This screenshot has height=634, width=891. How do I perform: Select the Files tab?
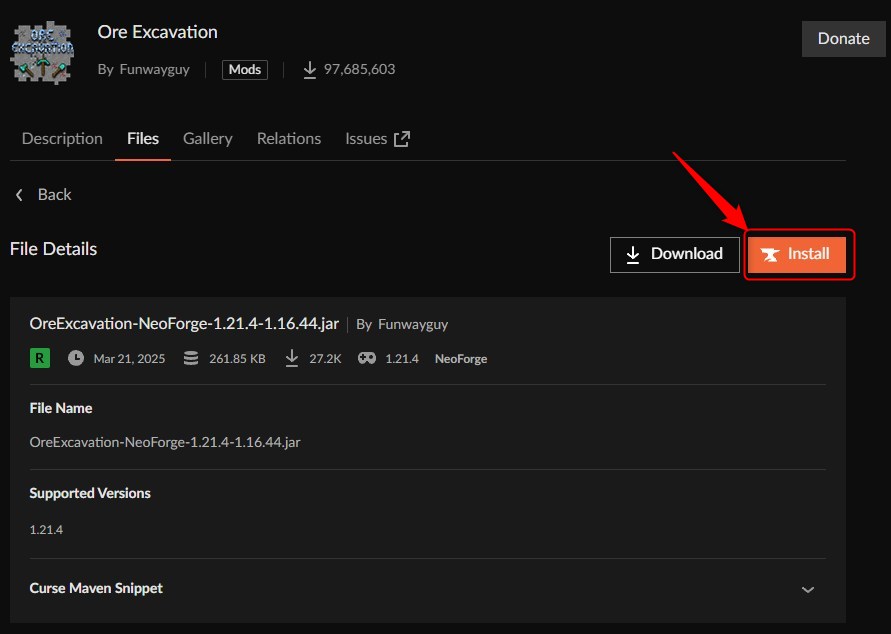point(143,139)
